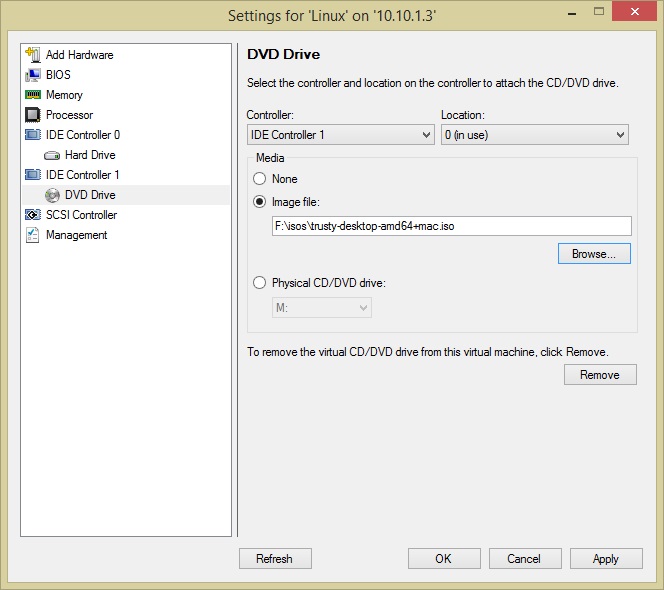
Task: Select the IDE Controller 1 entry
Action: click(x=83, y=175)
